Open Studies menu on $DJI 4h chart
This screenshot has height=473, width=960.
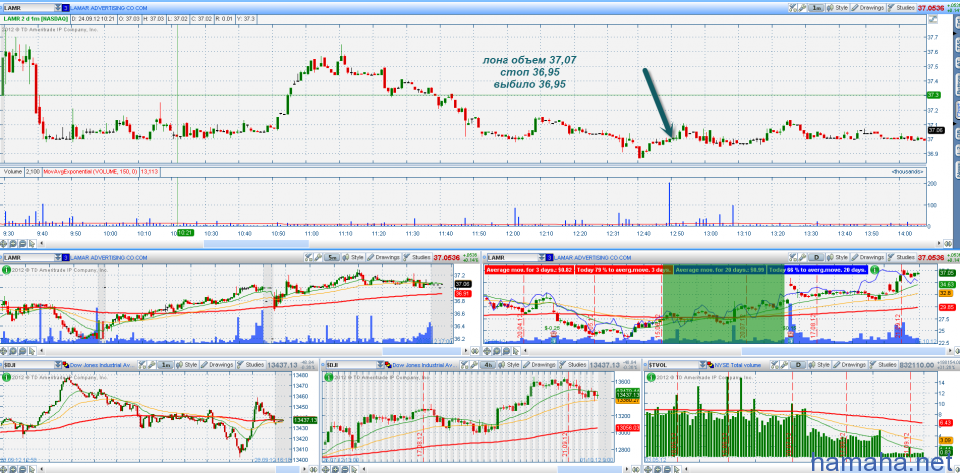click(x=572, y=365)
